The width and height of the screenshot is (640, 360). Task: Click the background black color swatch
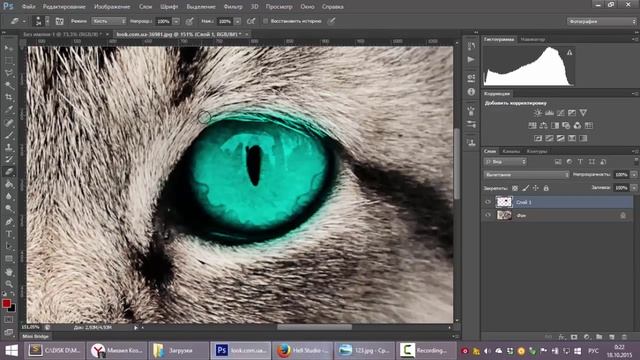tap(12, 309)
